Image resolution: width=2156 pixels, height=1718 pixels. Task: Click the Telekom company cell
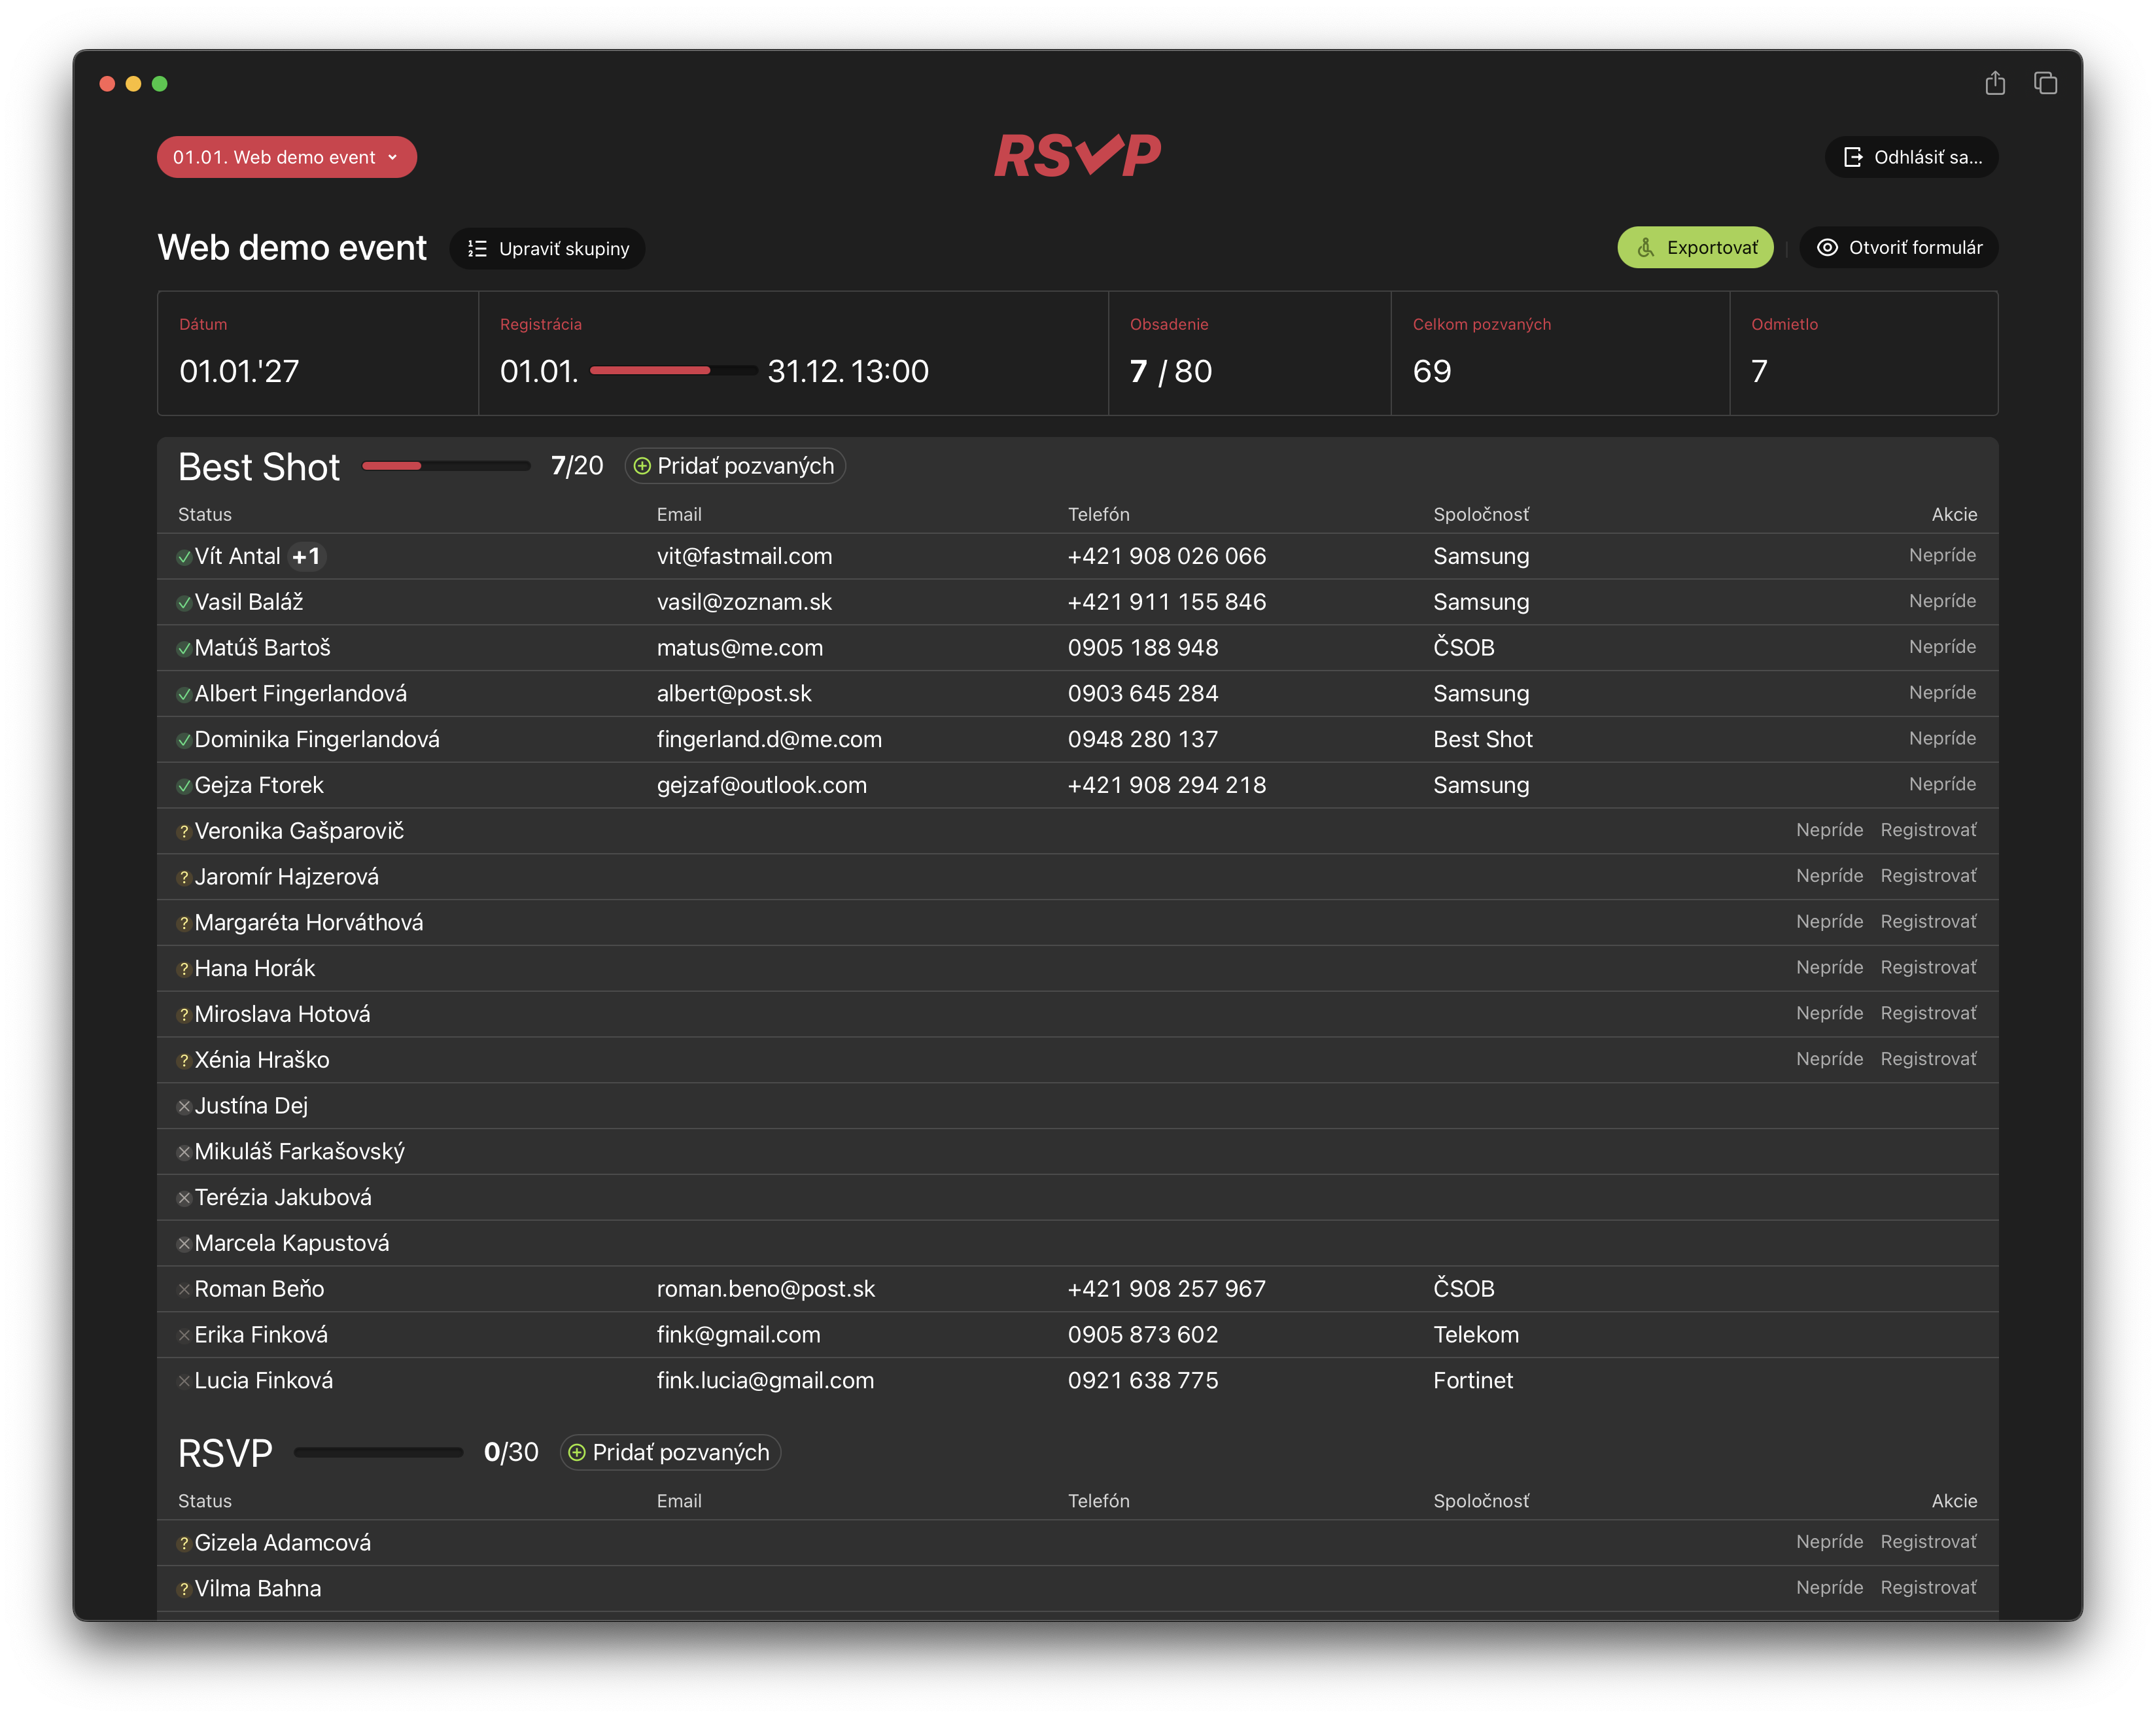click(1475, 1334)
